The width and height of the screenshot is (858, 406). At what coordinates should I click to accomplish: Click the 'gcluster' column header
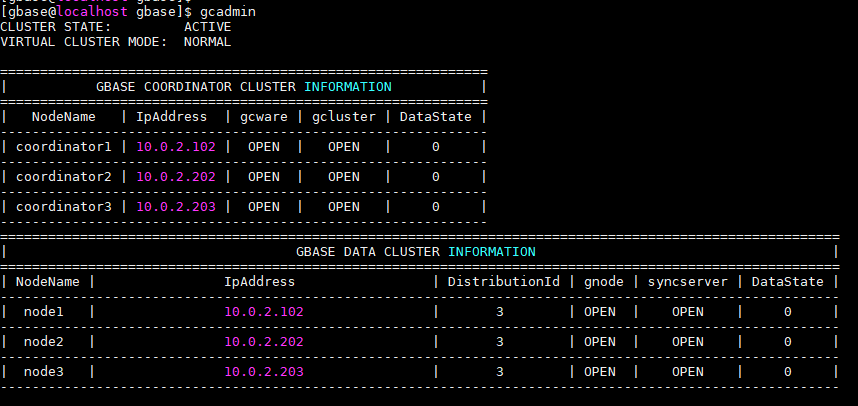(x=344, y=117)
